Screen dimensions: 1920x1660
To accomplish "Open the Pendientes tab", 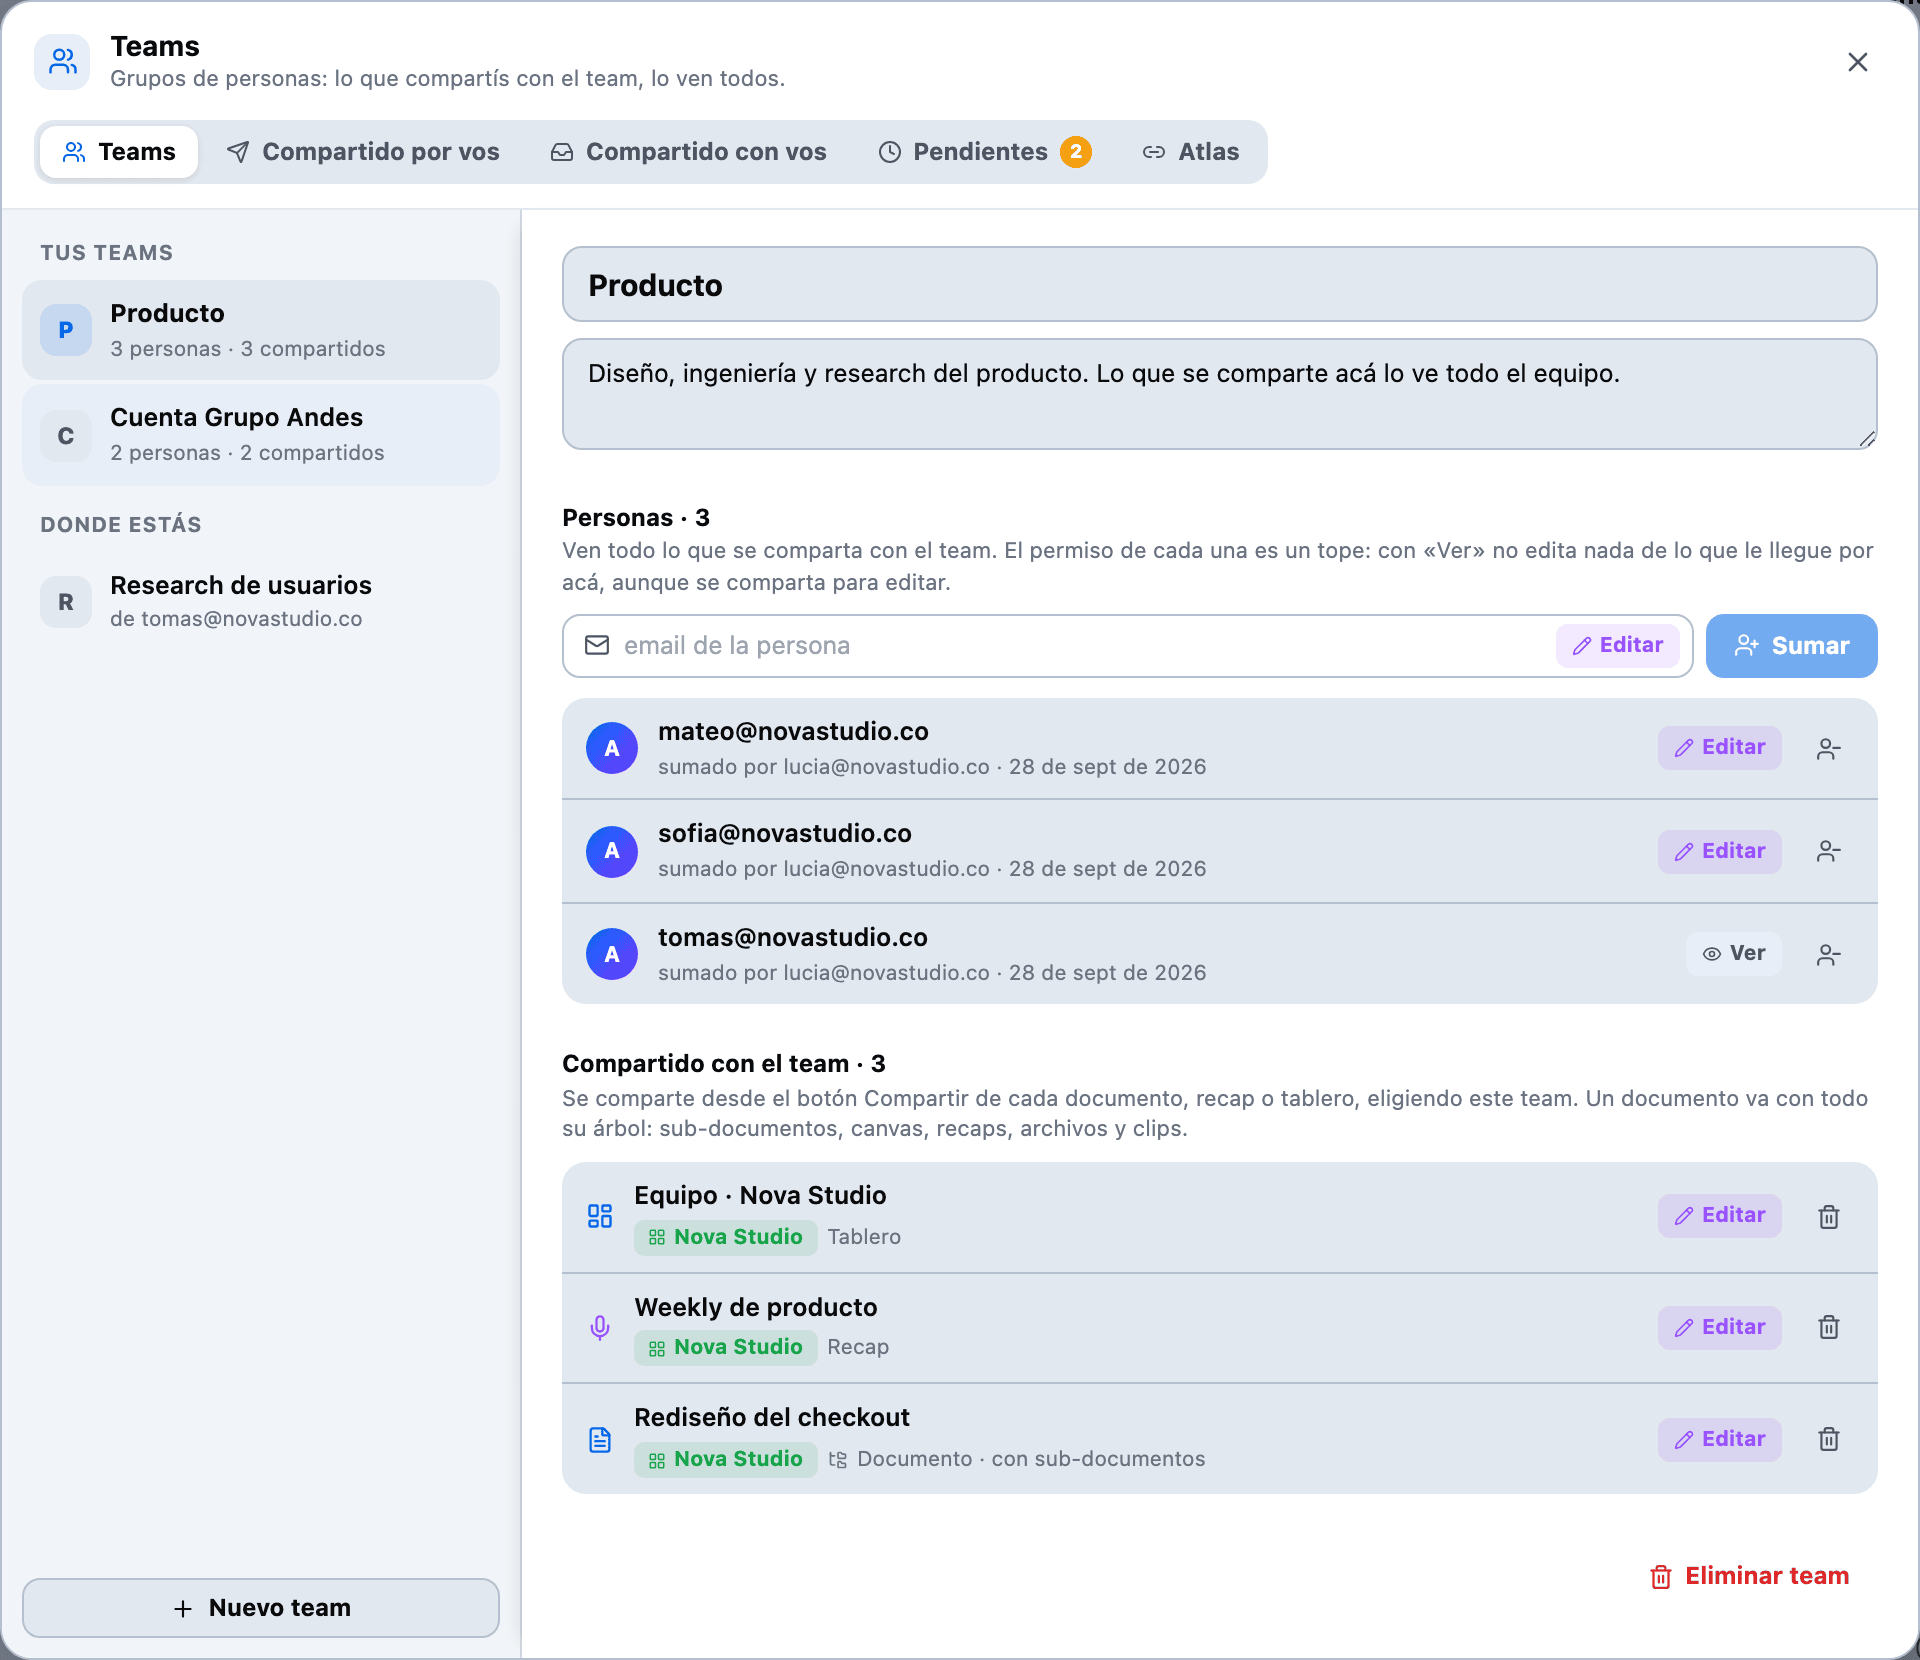I will [984, 152].
